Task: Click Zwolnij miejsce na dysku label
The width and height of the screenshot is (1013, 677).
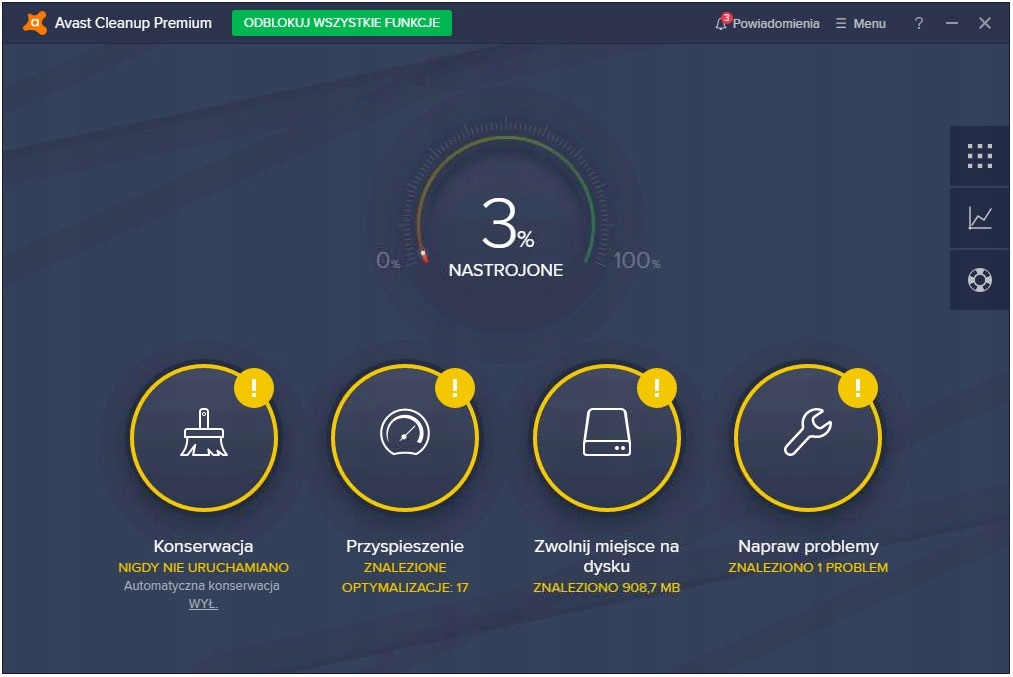Action: 607,556
